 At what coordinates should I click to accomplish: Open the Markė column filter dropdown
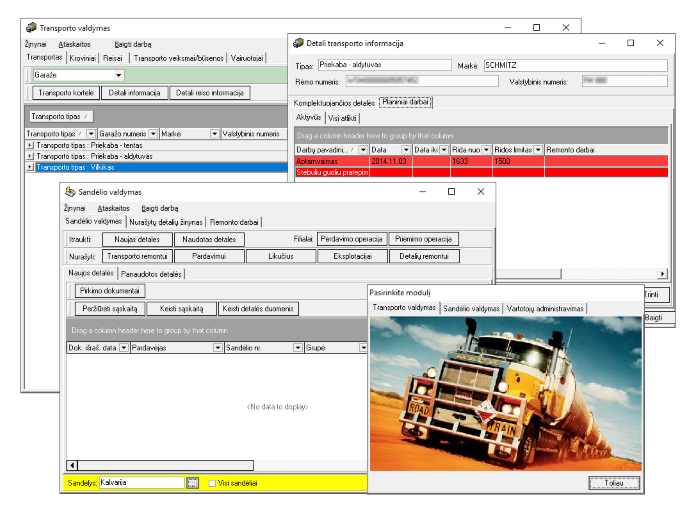215,134
